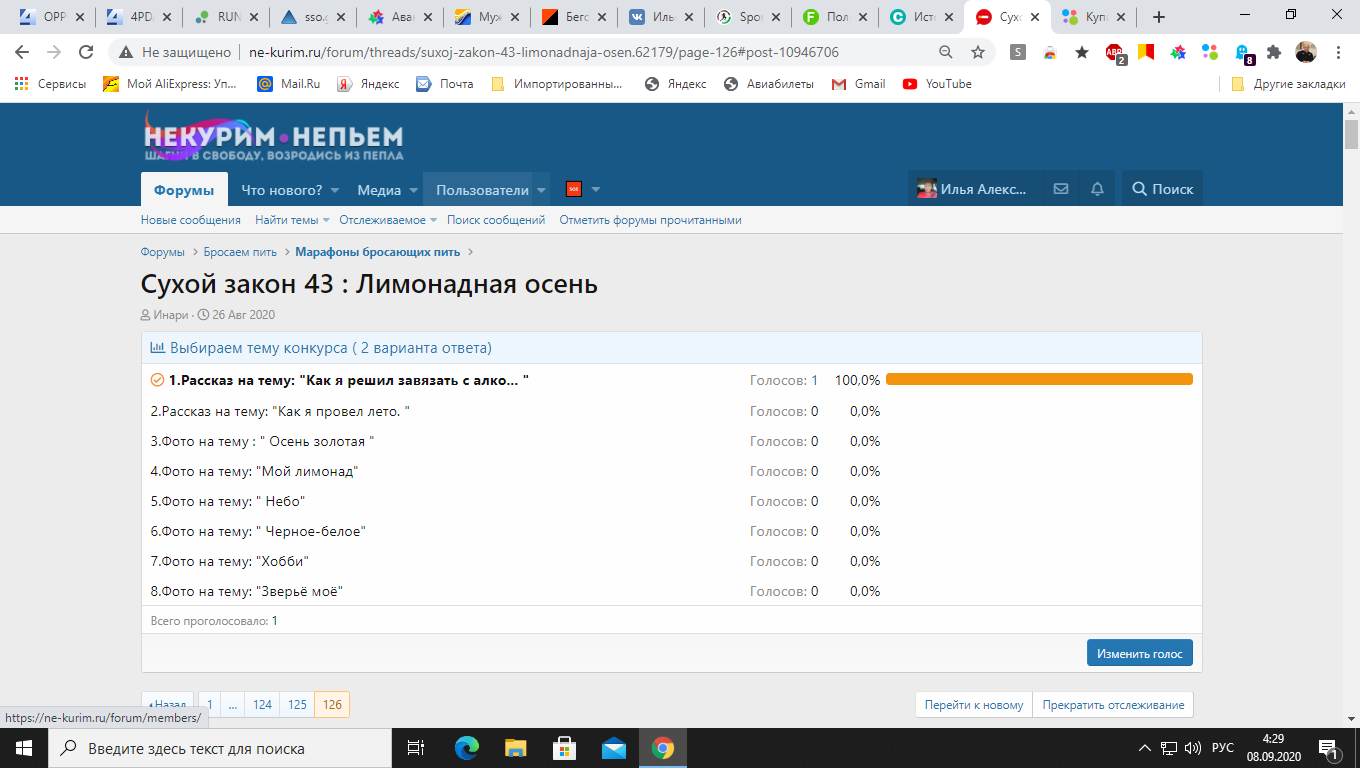Open the Extensions puzzle menu
The image size is (1360, 768).
pyautogui.click(x=1274, y=52)
